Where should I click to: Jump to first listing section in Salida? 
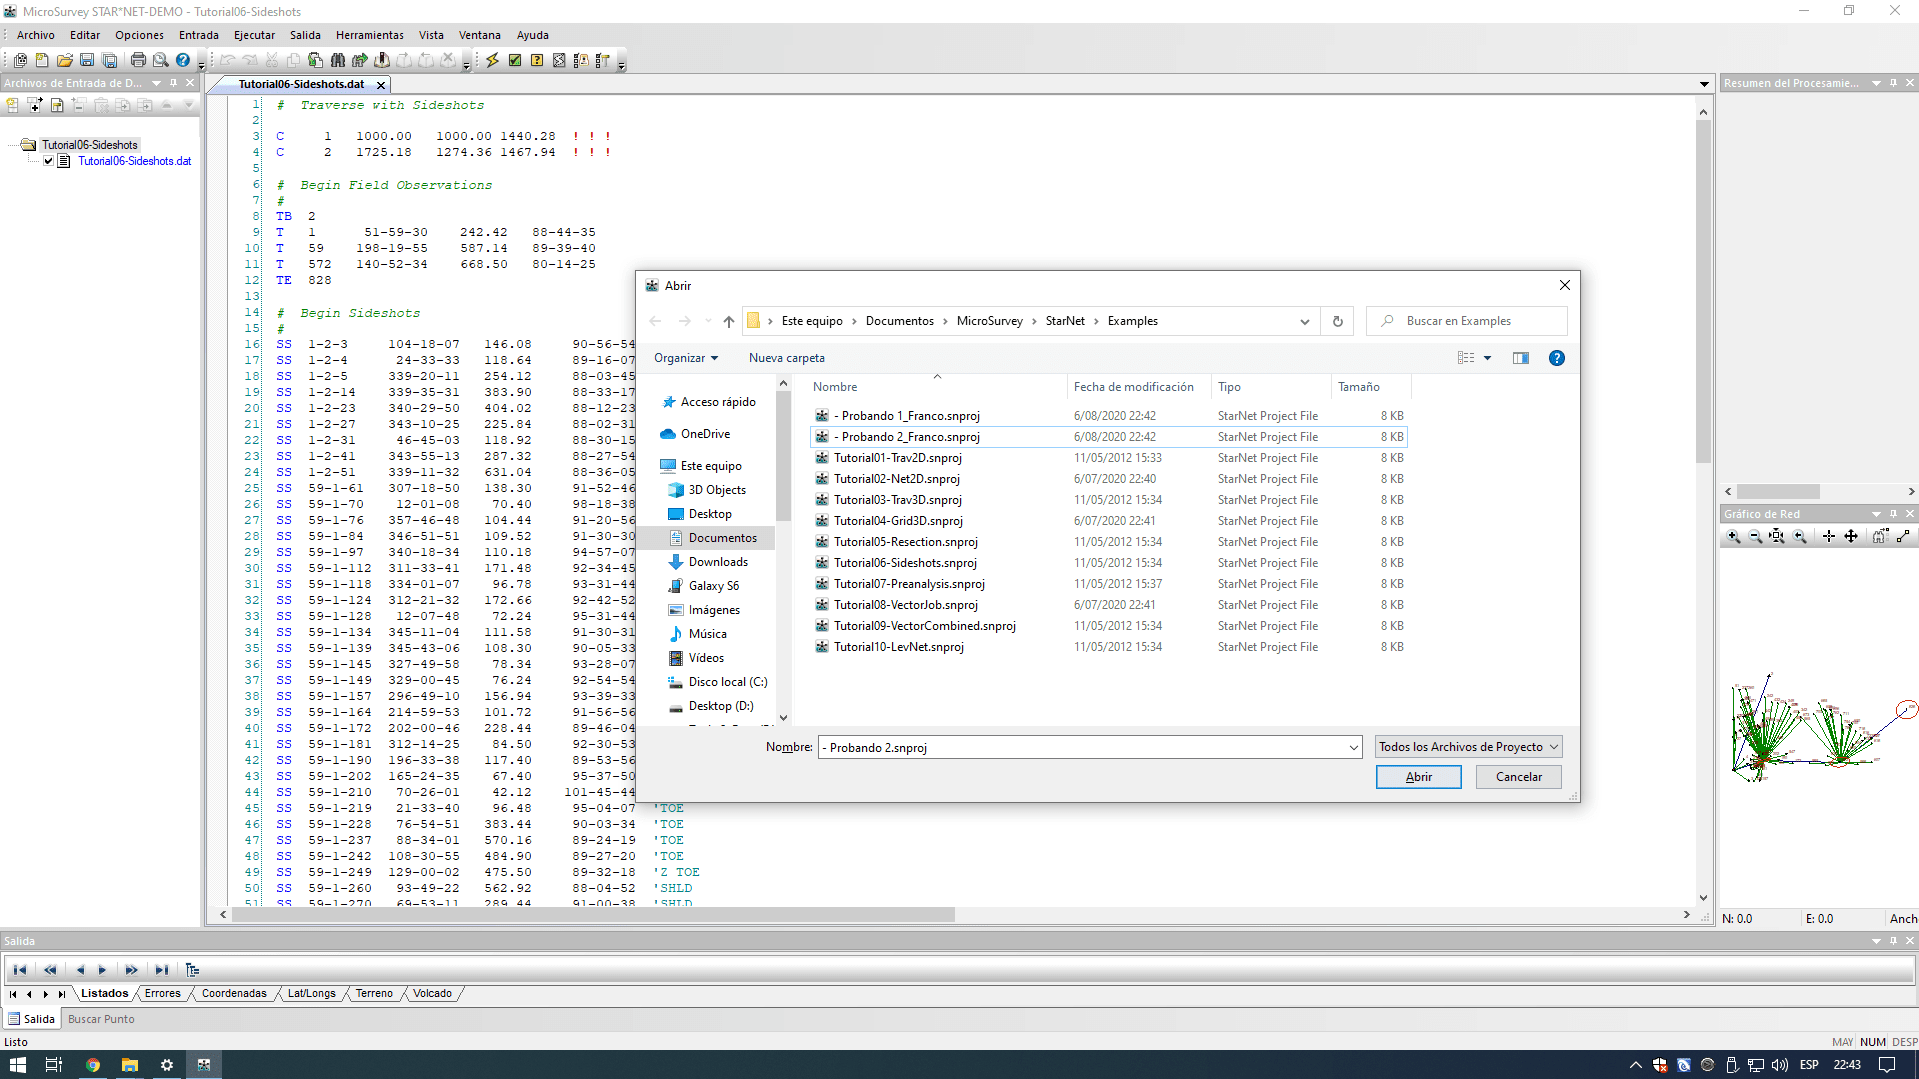tap(20, 969)
